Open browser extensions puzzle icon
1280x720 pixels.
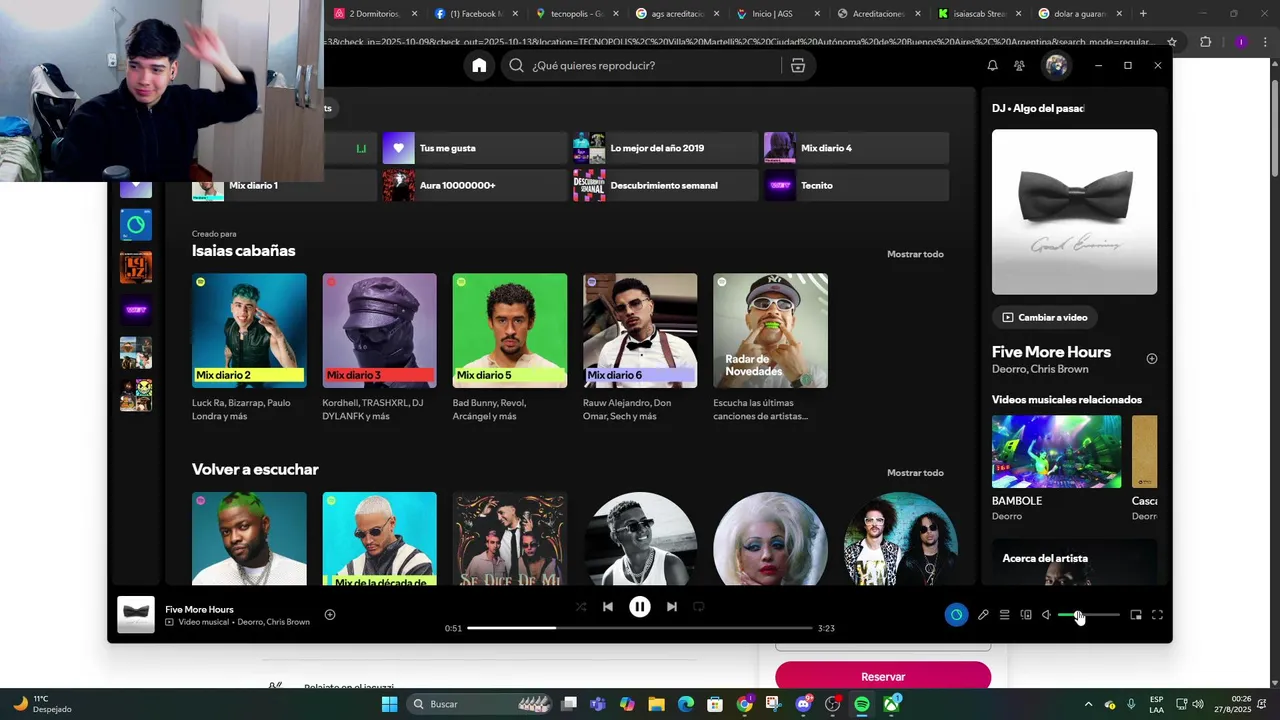point(1205,42)
